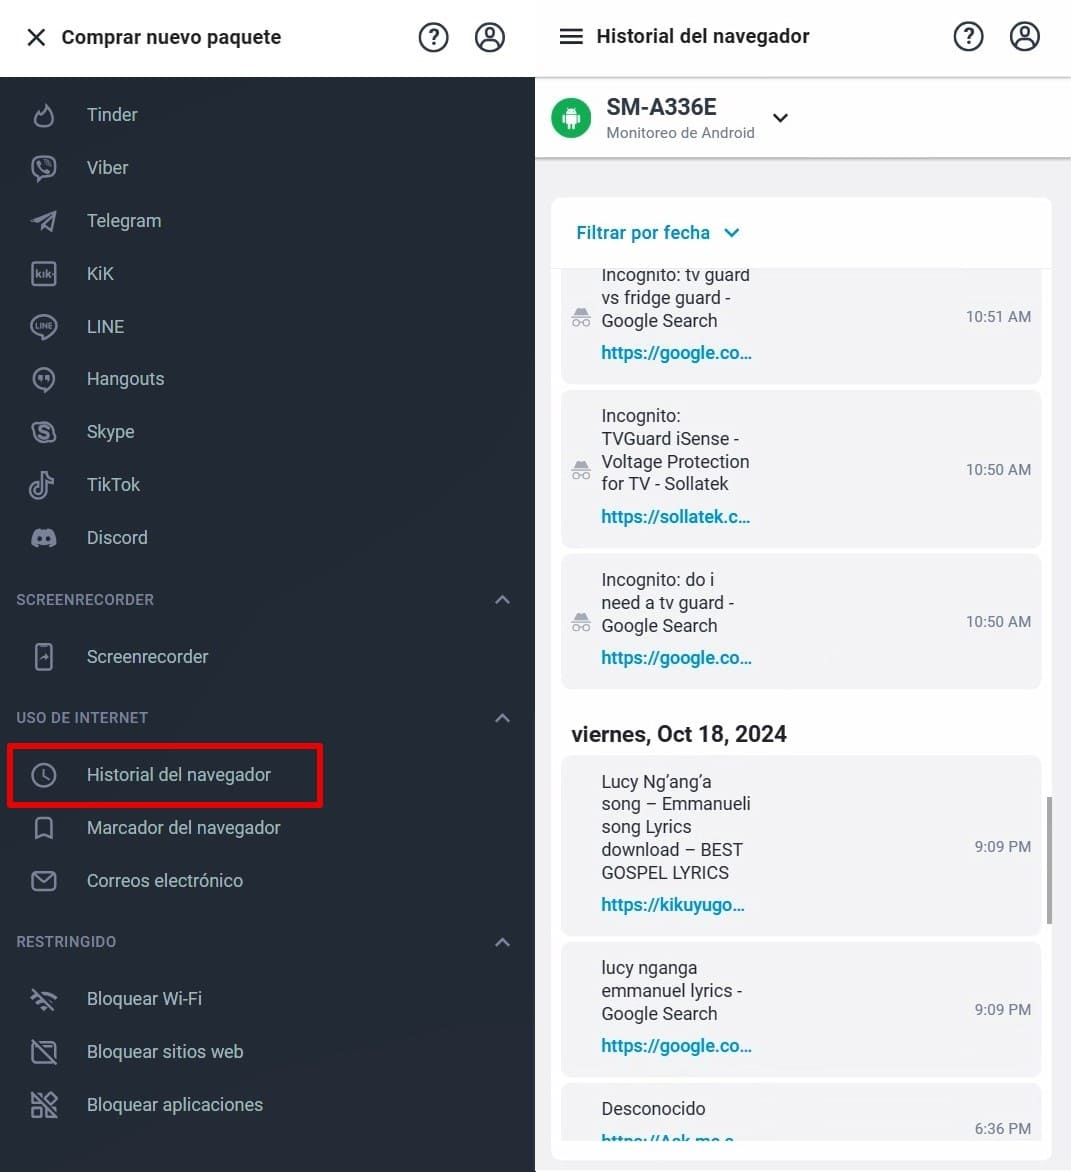Click the 6:36 PM timestamp

click(x=1002, y=1129)
